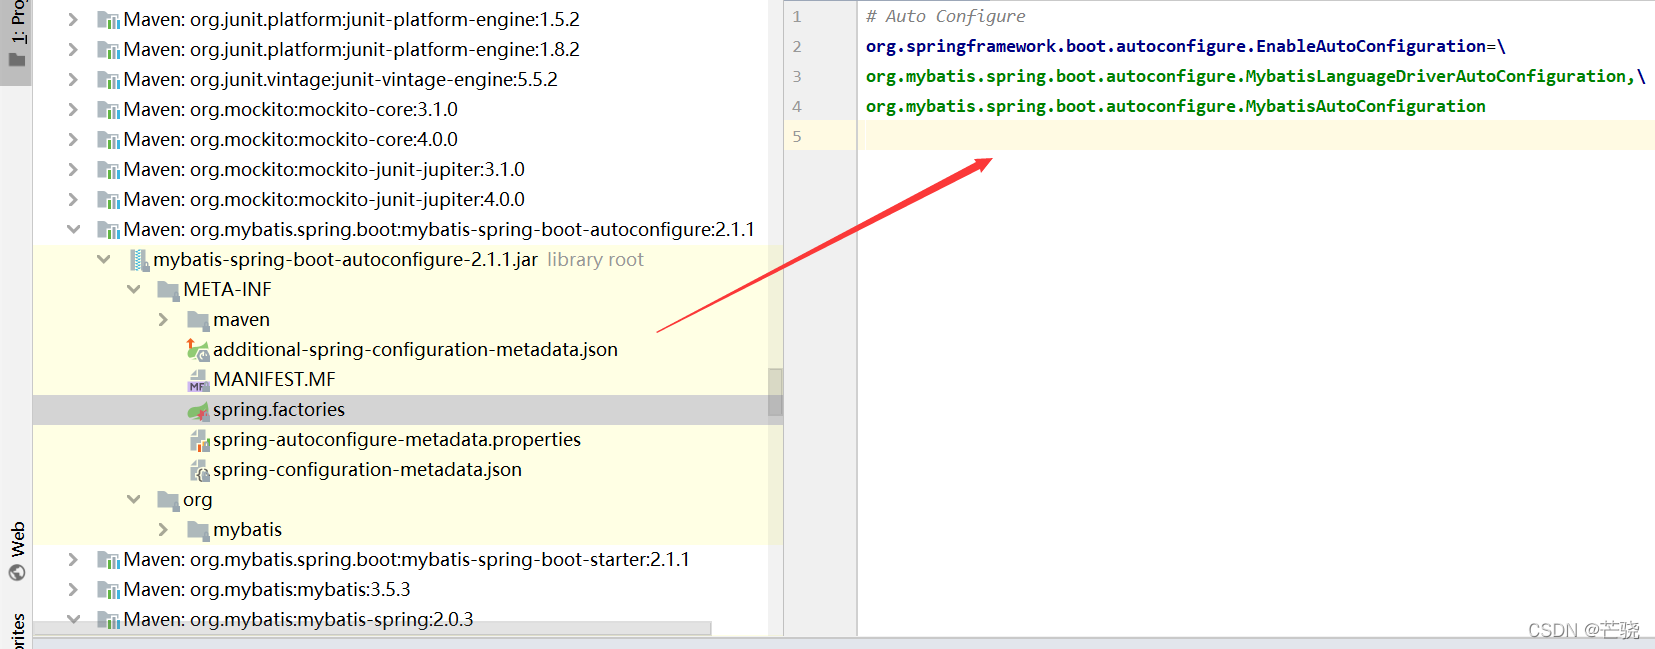Click library icon of mockito-core:4.0.0
Viewport: 1655px width, 649px height.
[108, 140]
